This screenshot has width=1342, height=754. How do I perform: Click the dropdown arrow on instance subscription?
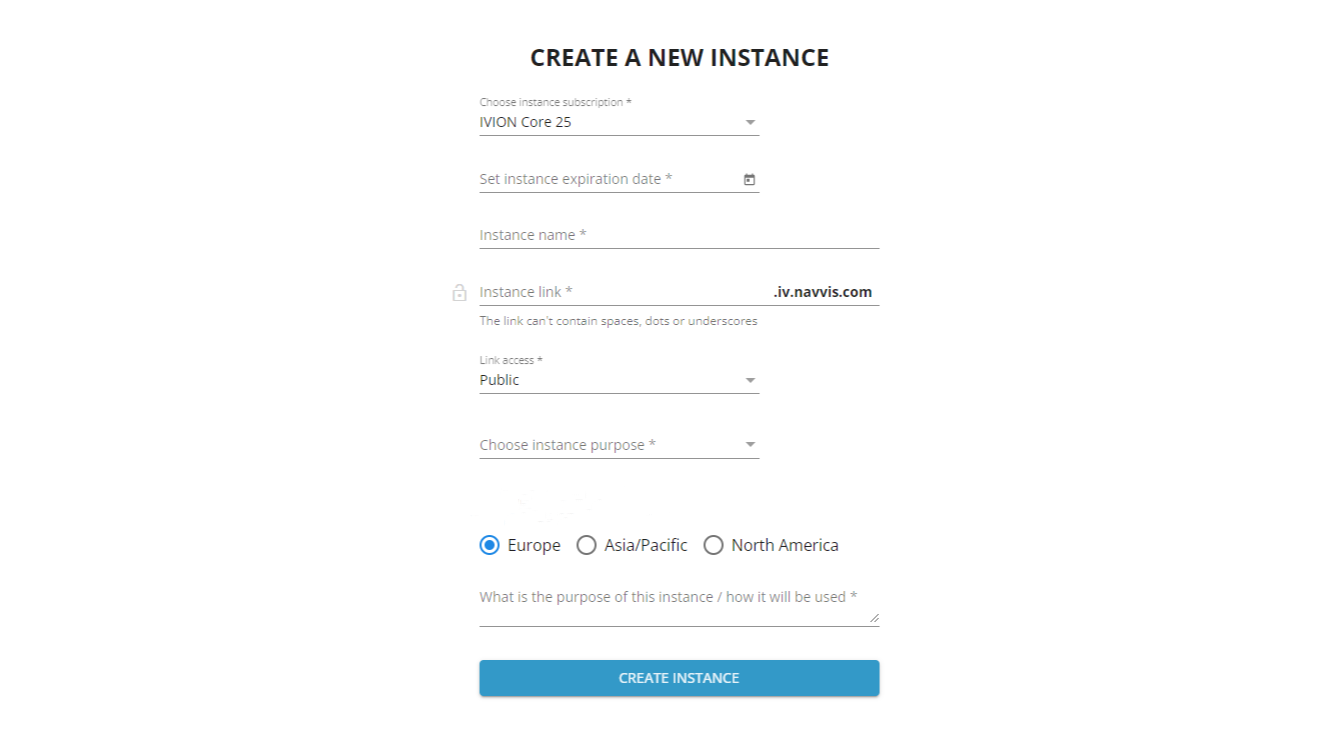pyautogui.click(x=750, y=122)
